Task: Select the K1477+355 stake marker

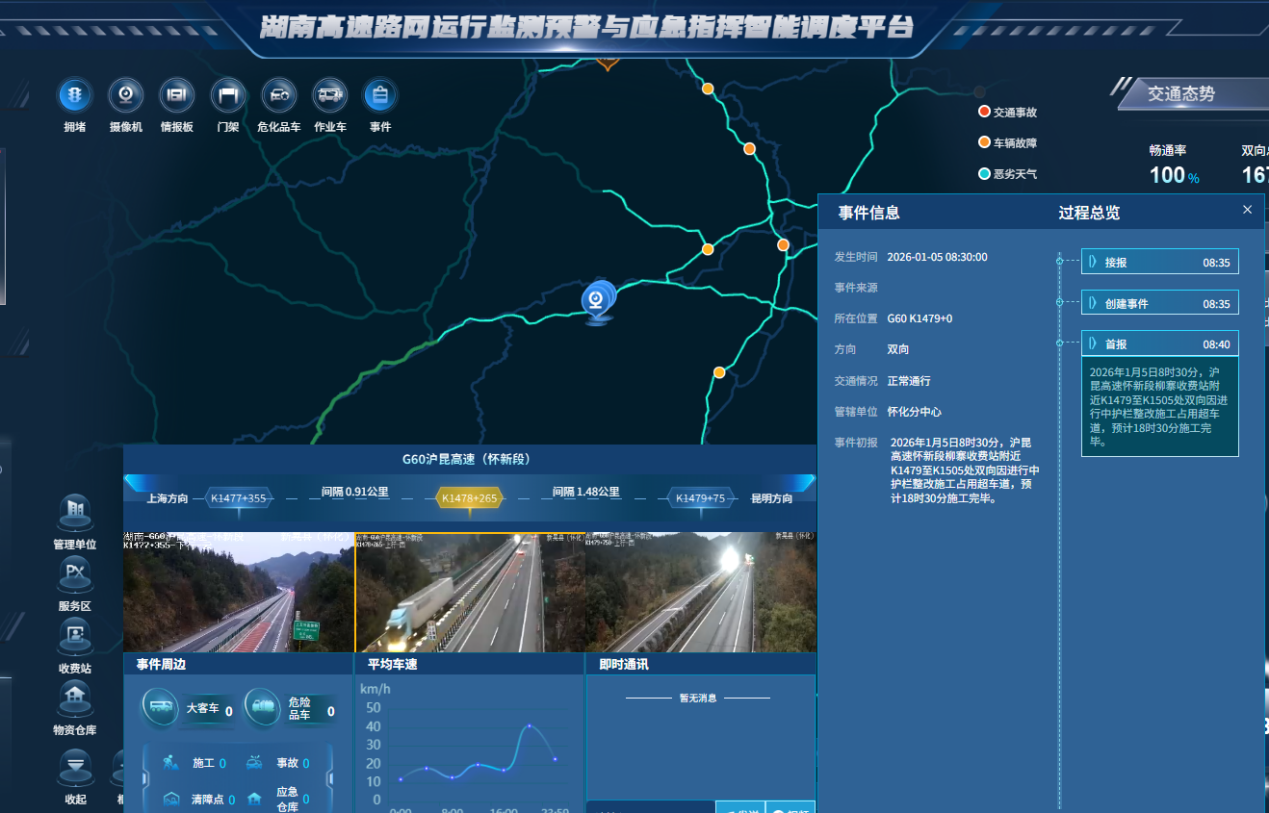Action: tap(238, 498)
